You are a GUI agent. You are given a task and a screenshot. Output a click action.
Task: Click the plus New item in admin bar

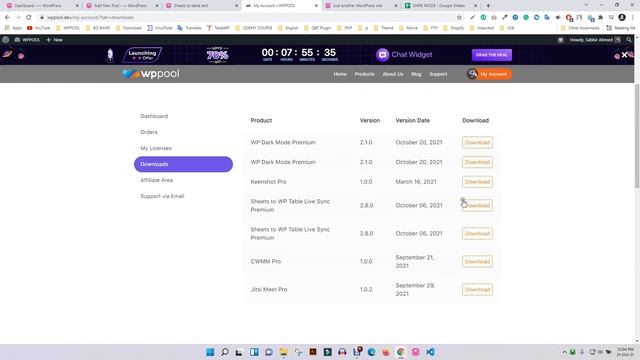(54, 40)
